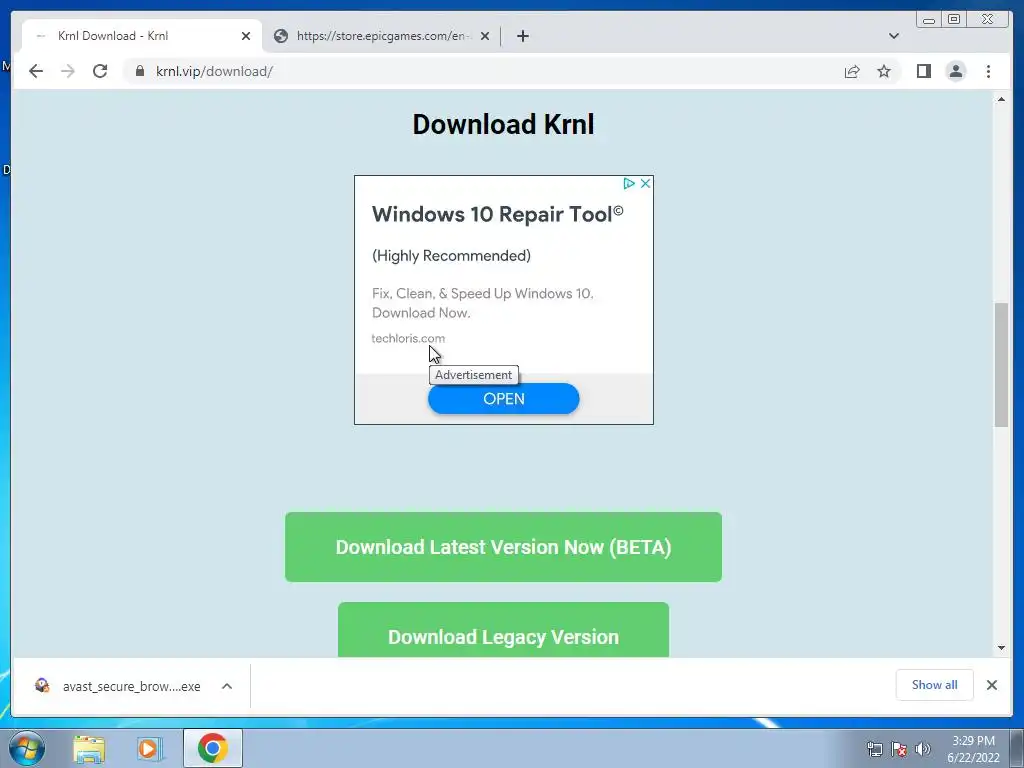
Task: Bookmark this page with the star icon
Action: point(884,71)
